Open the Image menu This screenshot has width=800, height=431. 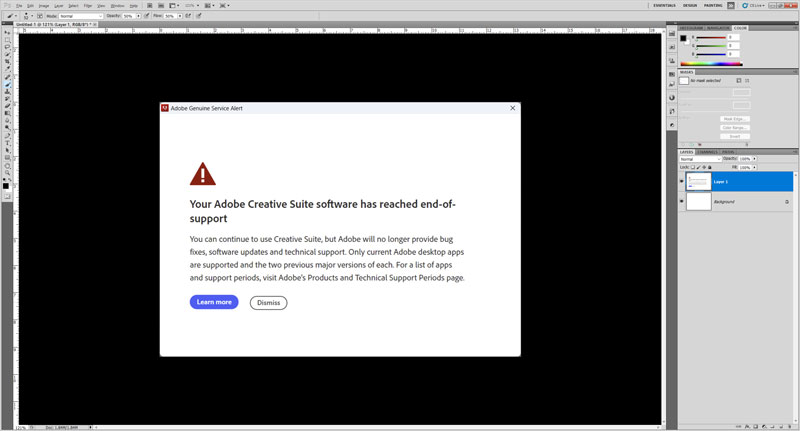[44, 6]
